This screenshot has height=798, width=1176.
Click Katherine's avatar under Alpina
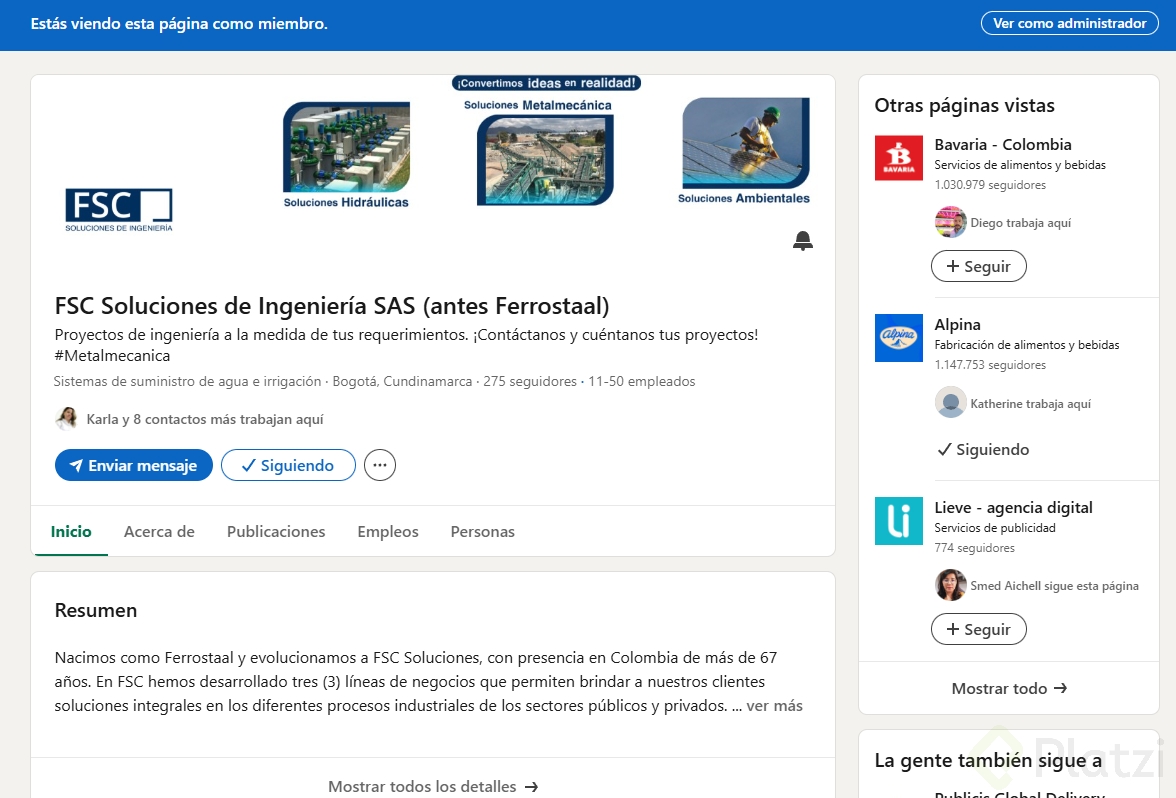tap(950, 403)
